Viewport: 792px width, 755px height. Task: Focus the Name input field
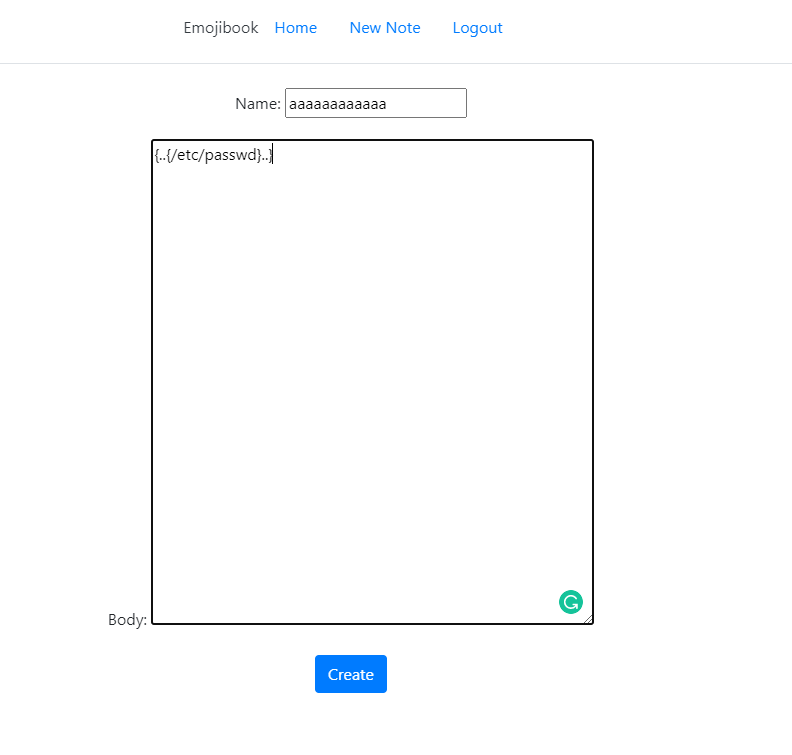(376, 103)
